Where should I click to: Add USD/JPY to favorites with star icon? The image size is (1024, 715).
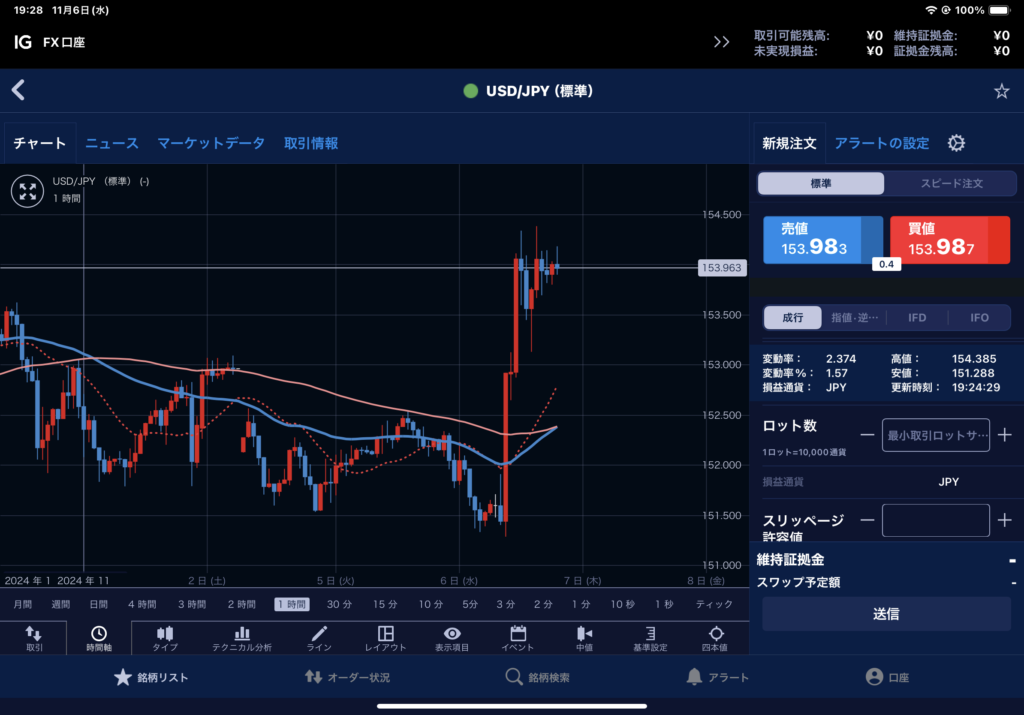click(1001, 91)
